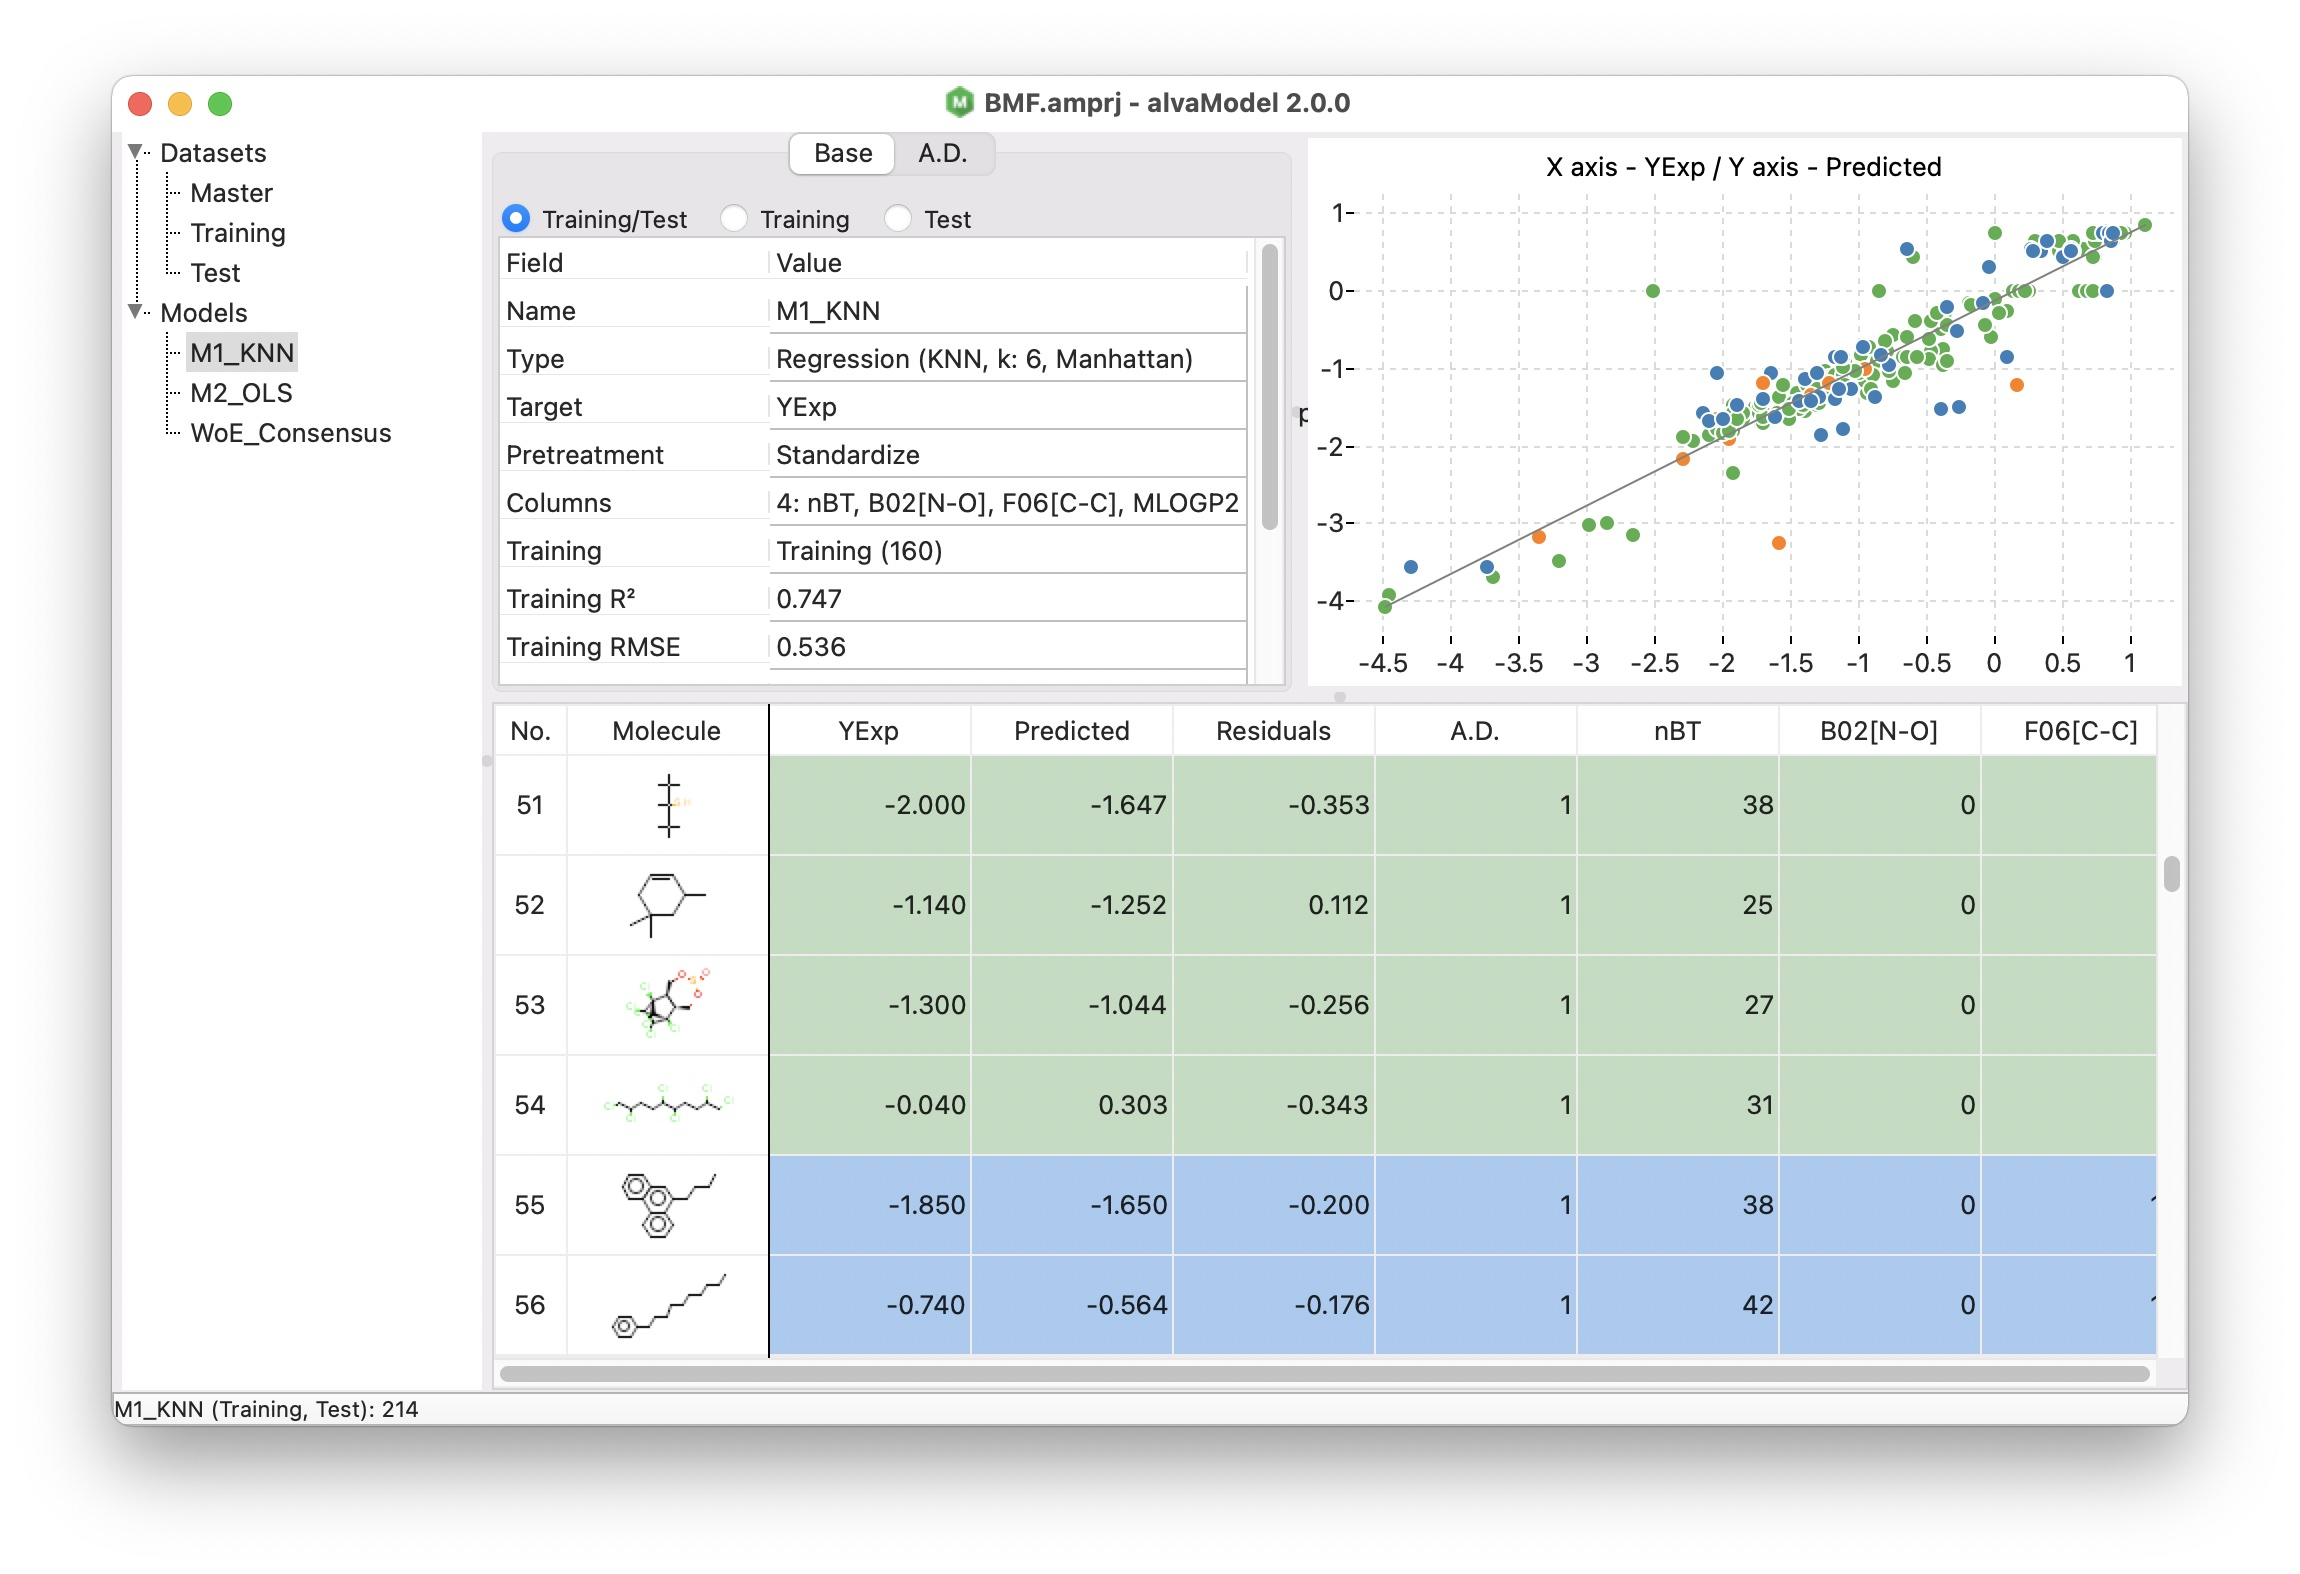Click the Type value 'Regression (KNN, k: 6, Manhattan)'
2300x1574 pixels.
point(1007,359)
